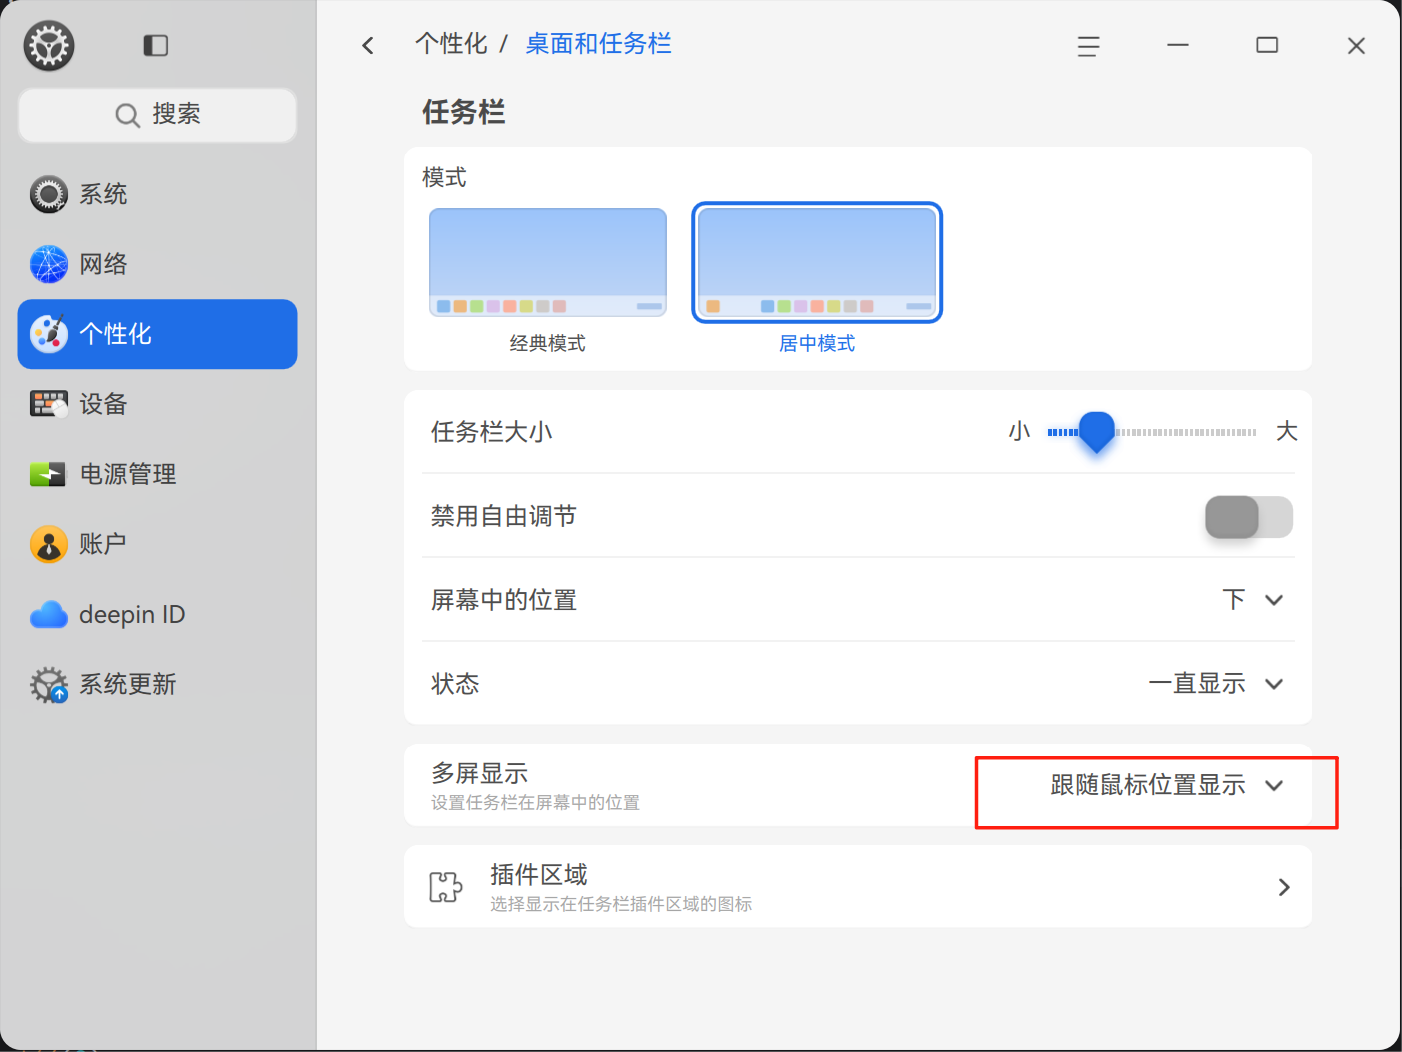Select the 居中模式 taskbar preview thumbnail

pos(817,262)
